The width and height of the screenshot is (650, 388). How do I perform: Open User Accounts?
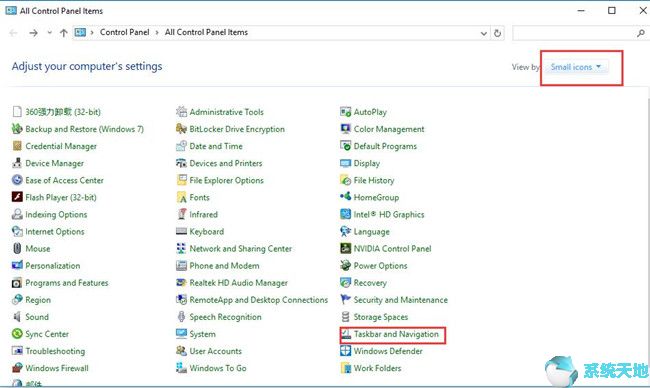[x=215, y=351]
